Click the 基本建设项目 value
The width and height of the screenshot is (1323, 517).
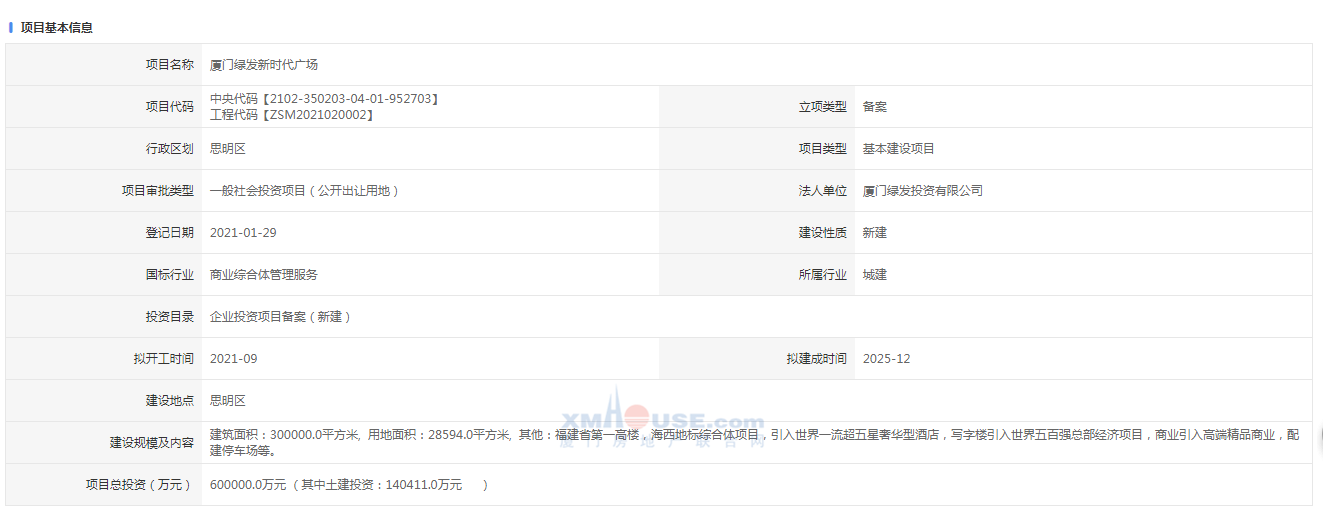(899, 148)
